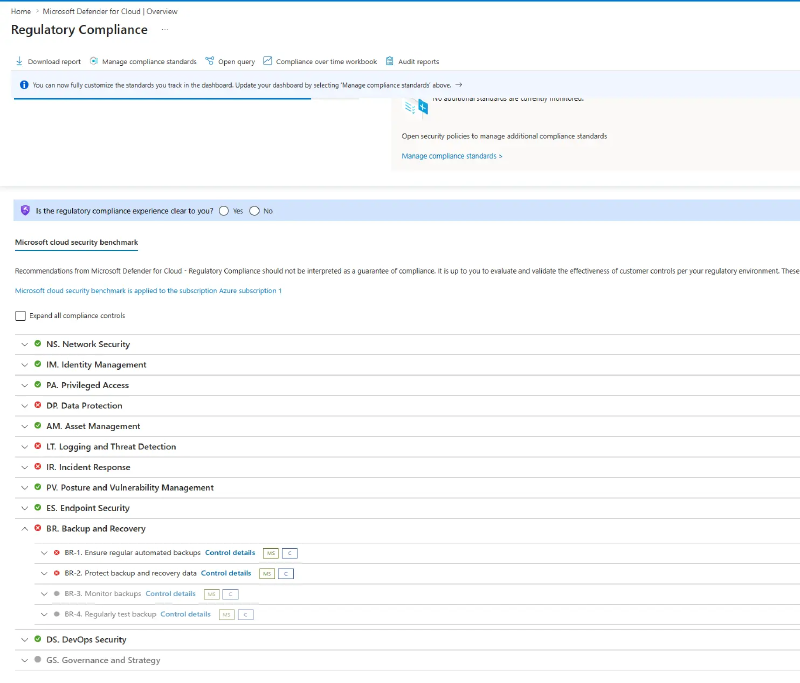
Task: Select the No radio button for feedback
Action: [254, 211]
